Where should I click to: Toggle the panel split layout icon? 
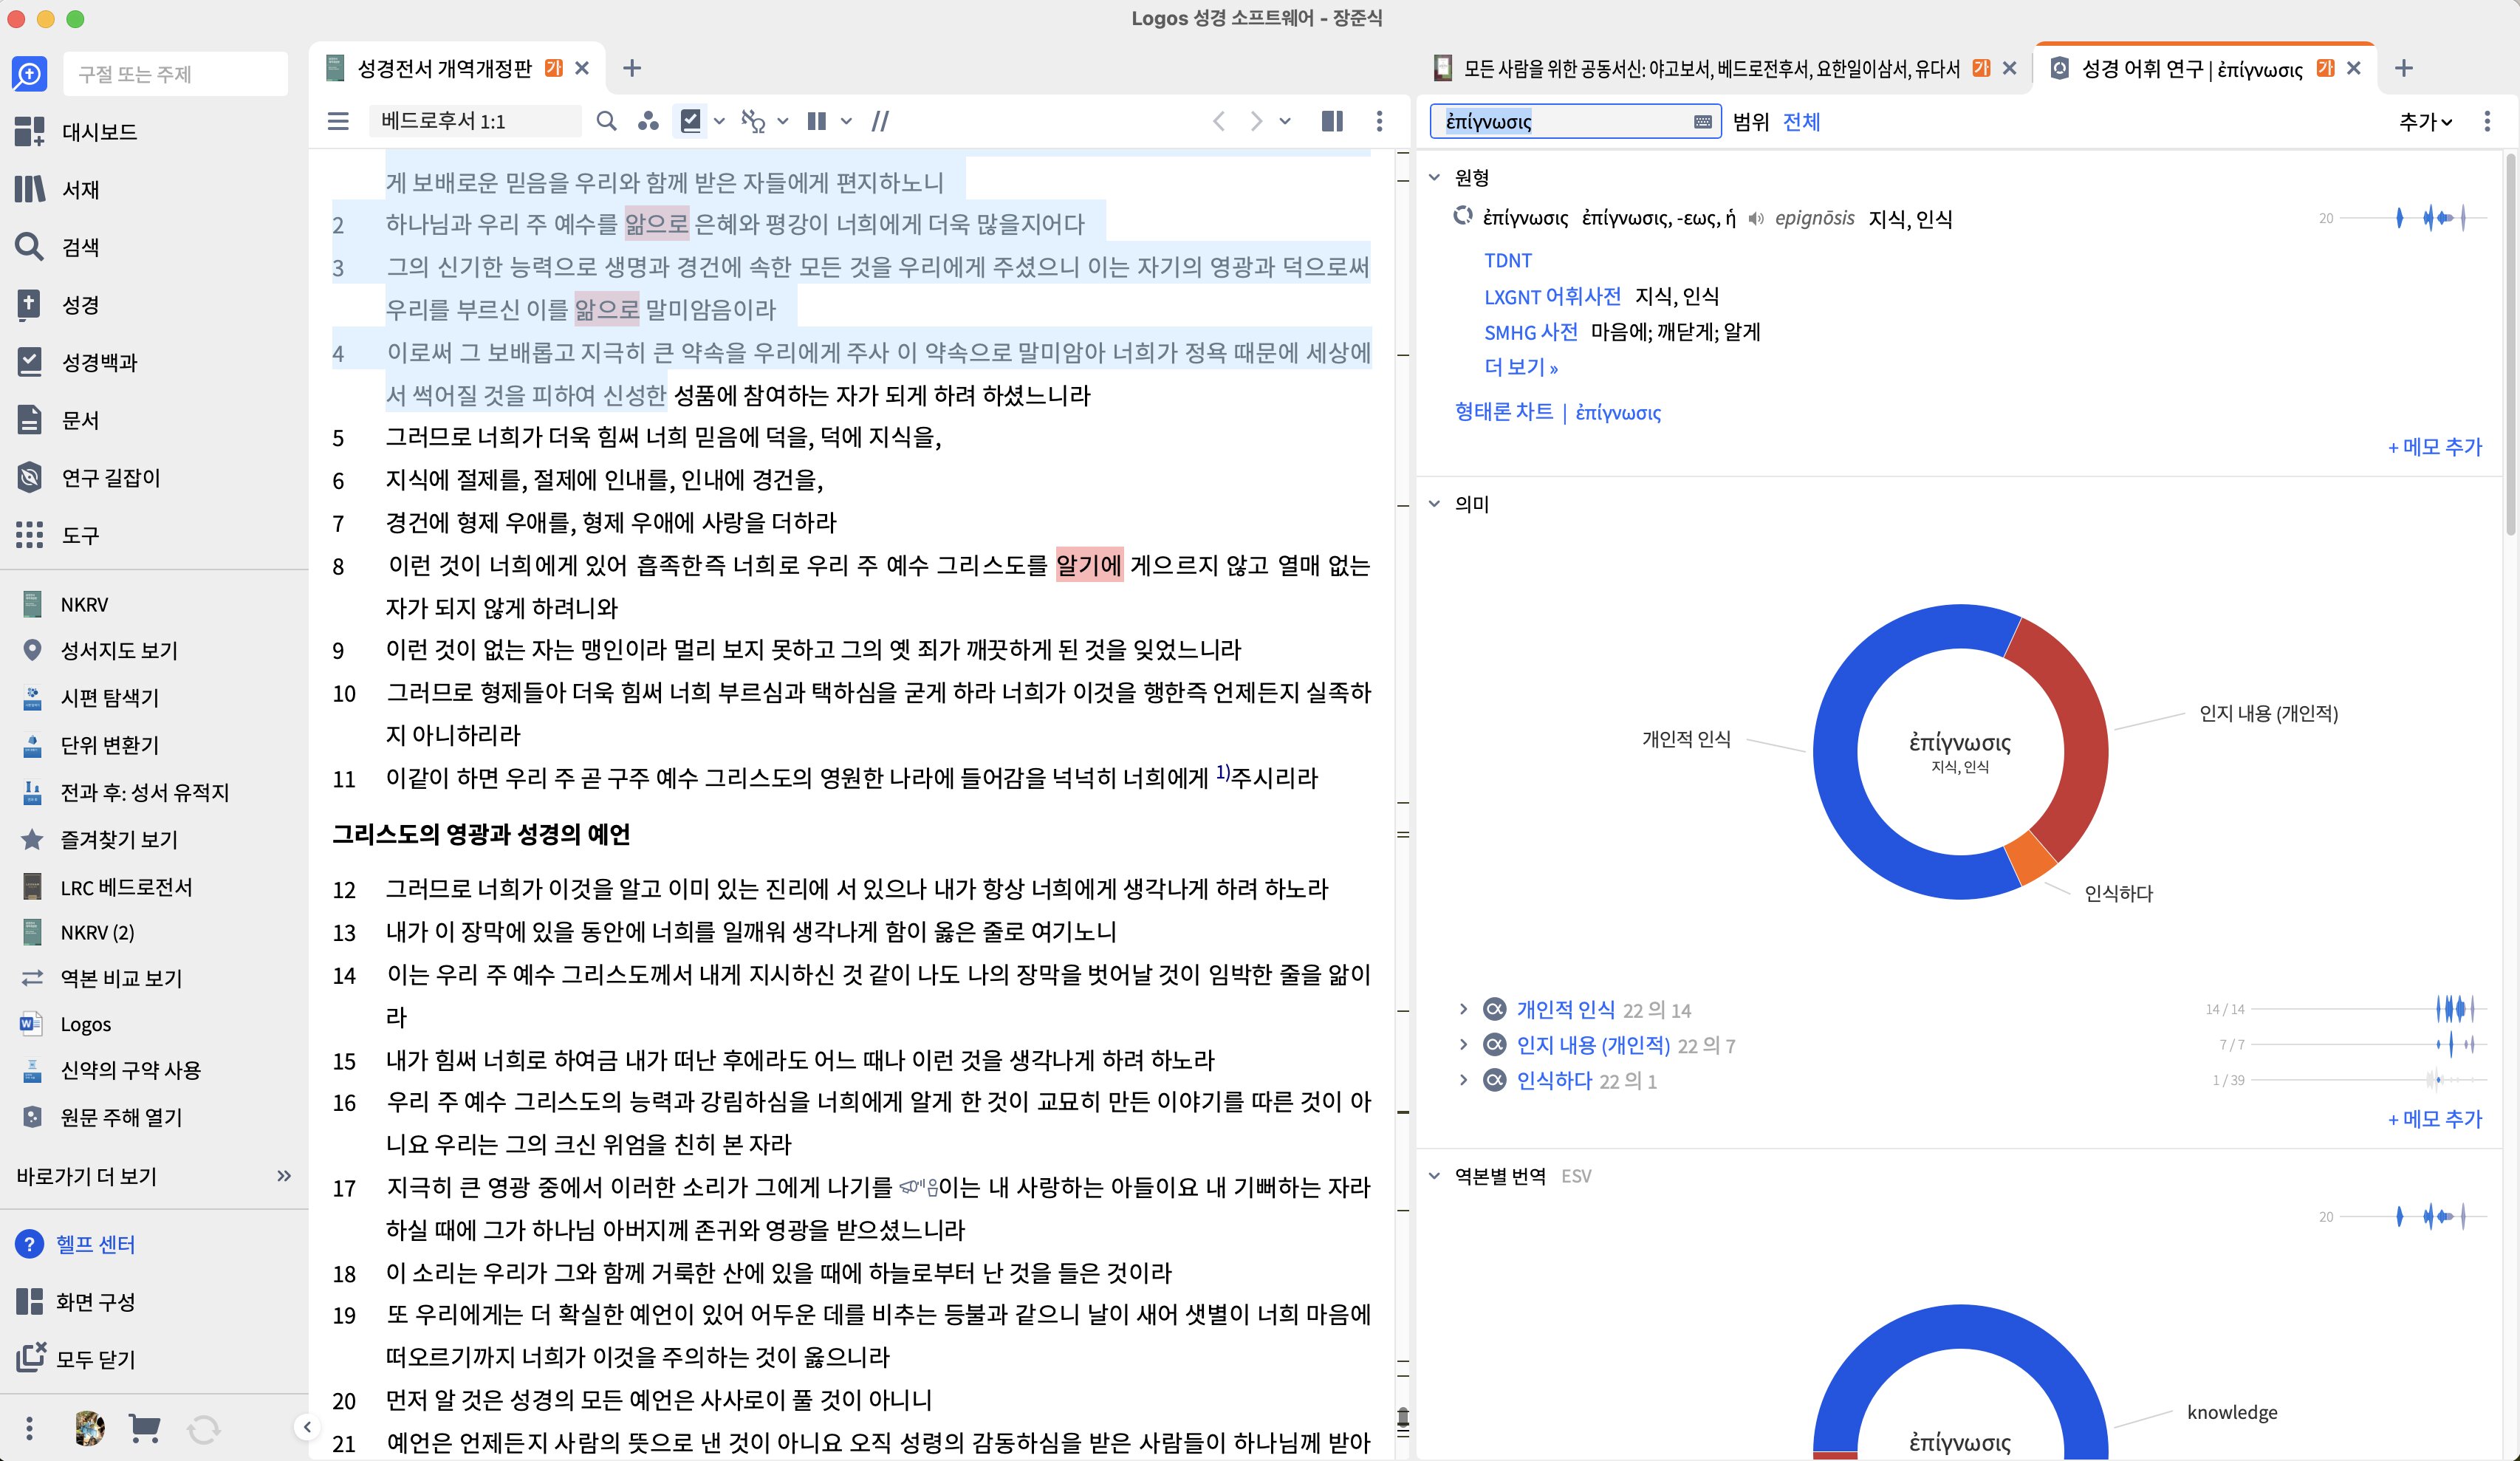[x=1332, y=121]
